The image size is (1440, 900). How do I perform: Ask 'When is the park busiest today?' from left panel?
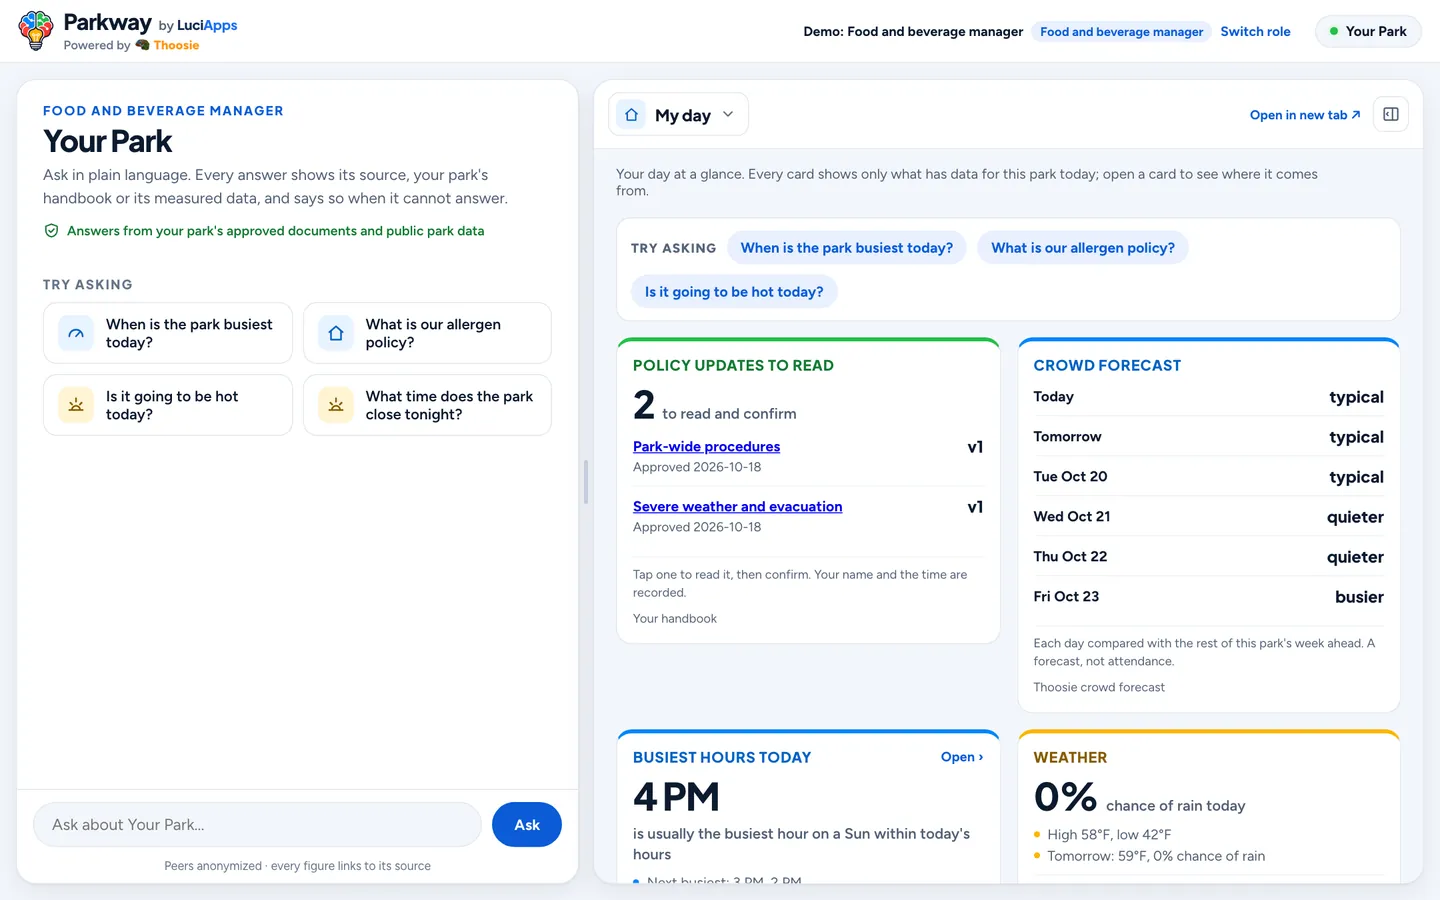coord(168,333)
